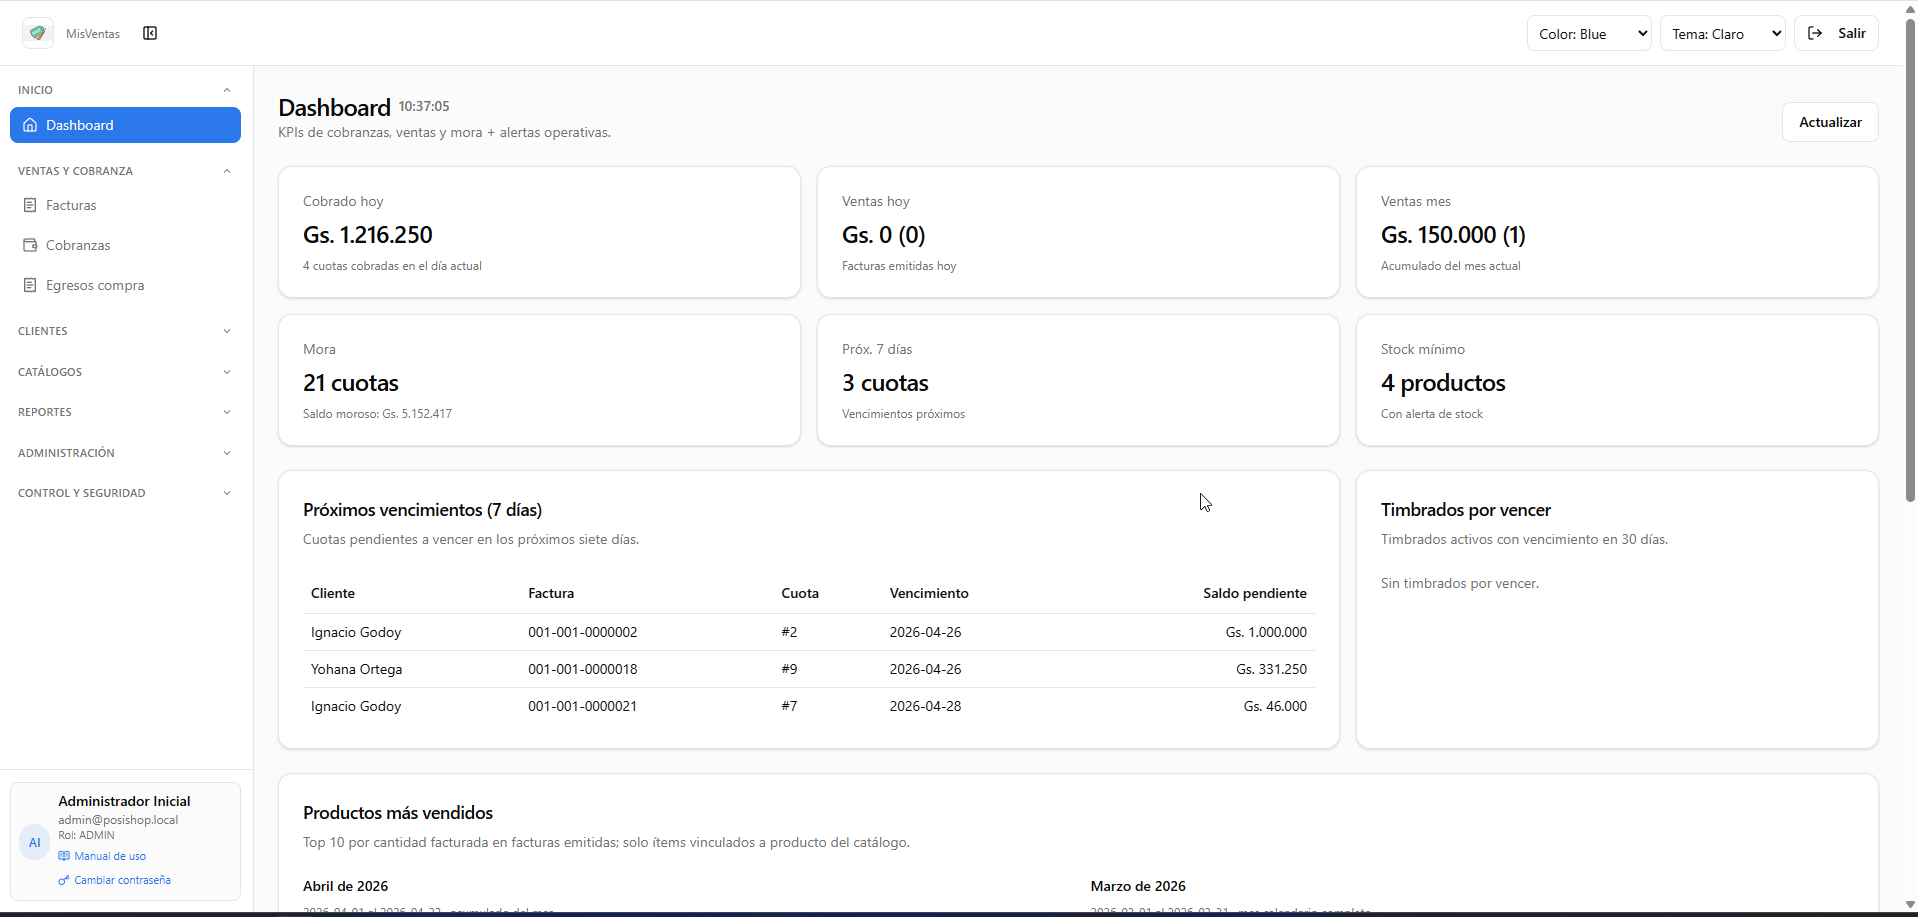The image size is (1918, 917).
Task: Open Egresos compra in the sidebar
Action: [x=125, y=285]
